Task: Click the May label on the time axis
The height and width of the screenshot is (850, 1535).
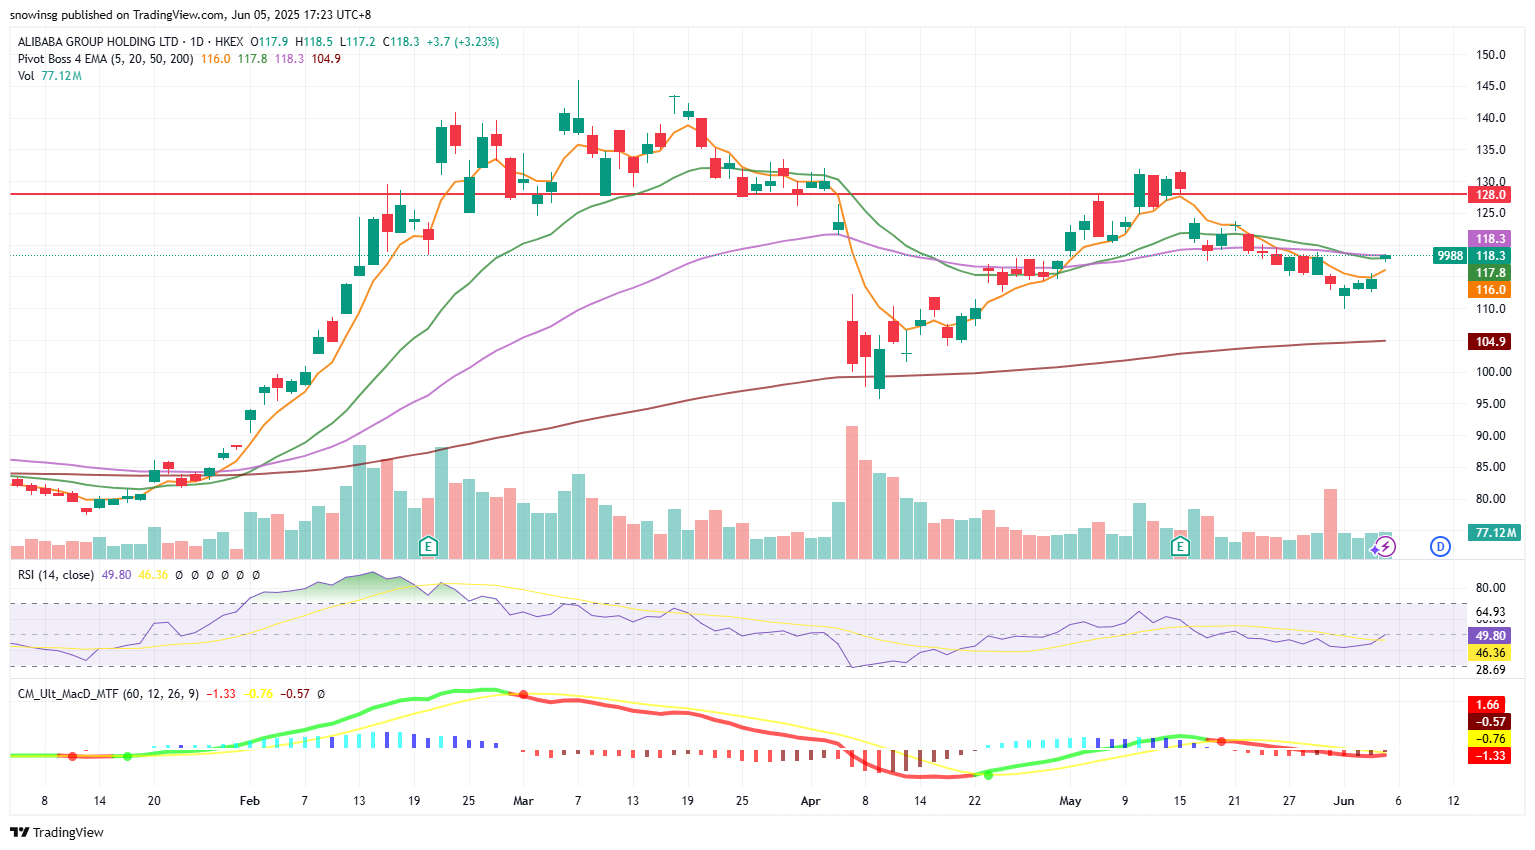Action: (x=1070, y=801)
